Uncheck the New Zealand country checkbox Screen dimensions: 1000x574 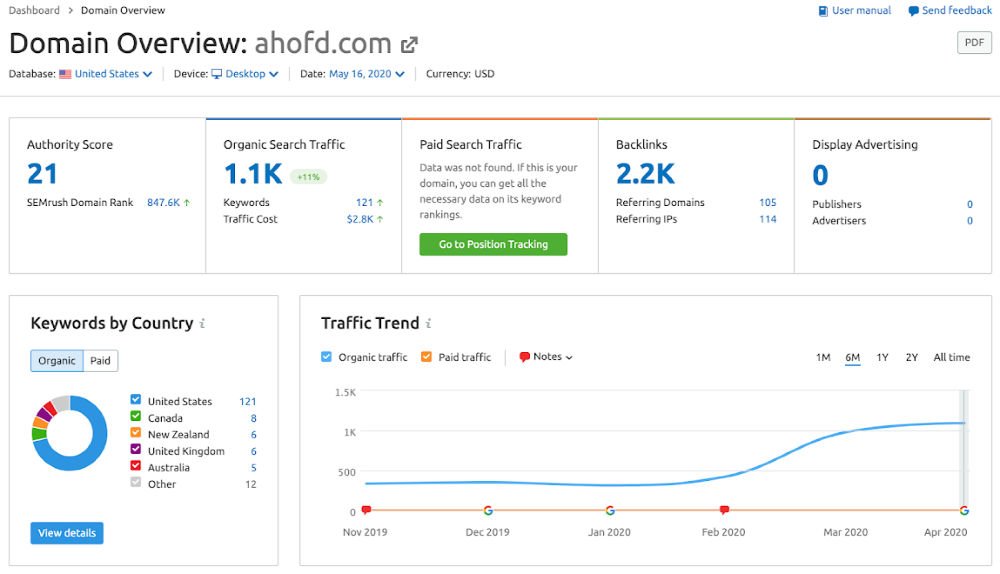coord(136,433)
